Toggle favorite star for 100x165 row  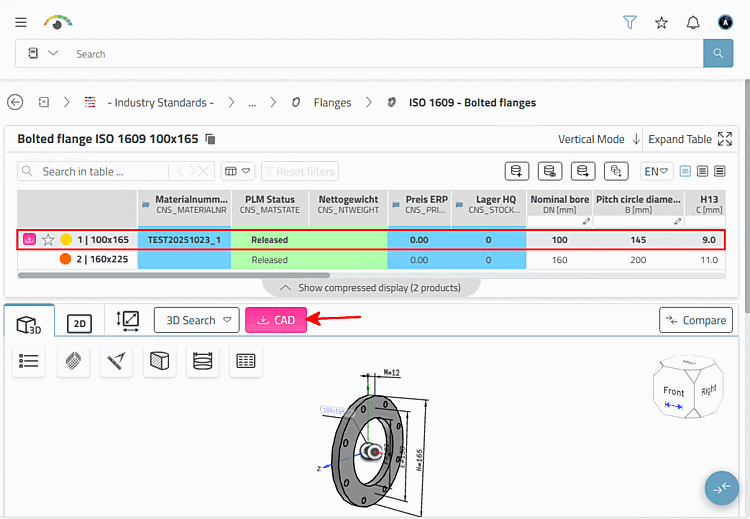pyautogui.click(x=48, y=240)
